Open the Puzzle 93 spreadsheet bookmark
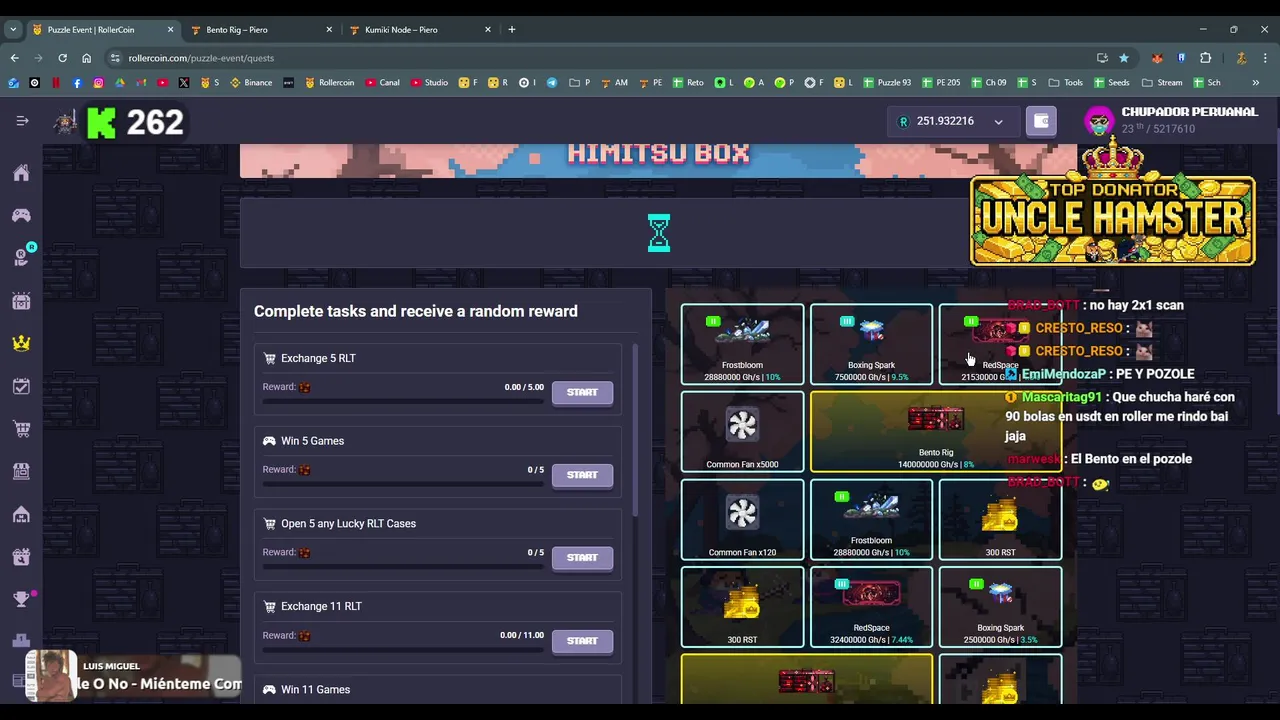 887,83
